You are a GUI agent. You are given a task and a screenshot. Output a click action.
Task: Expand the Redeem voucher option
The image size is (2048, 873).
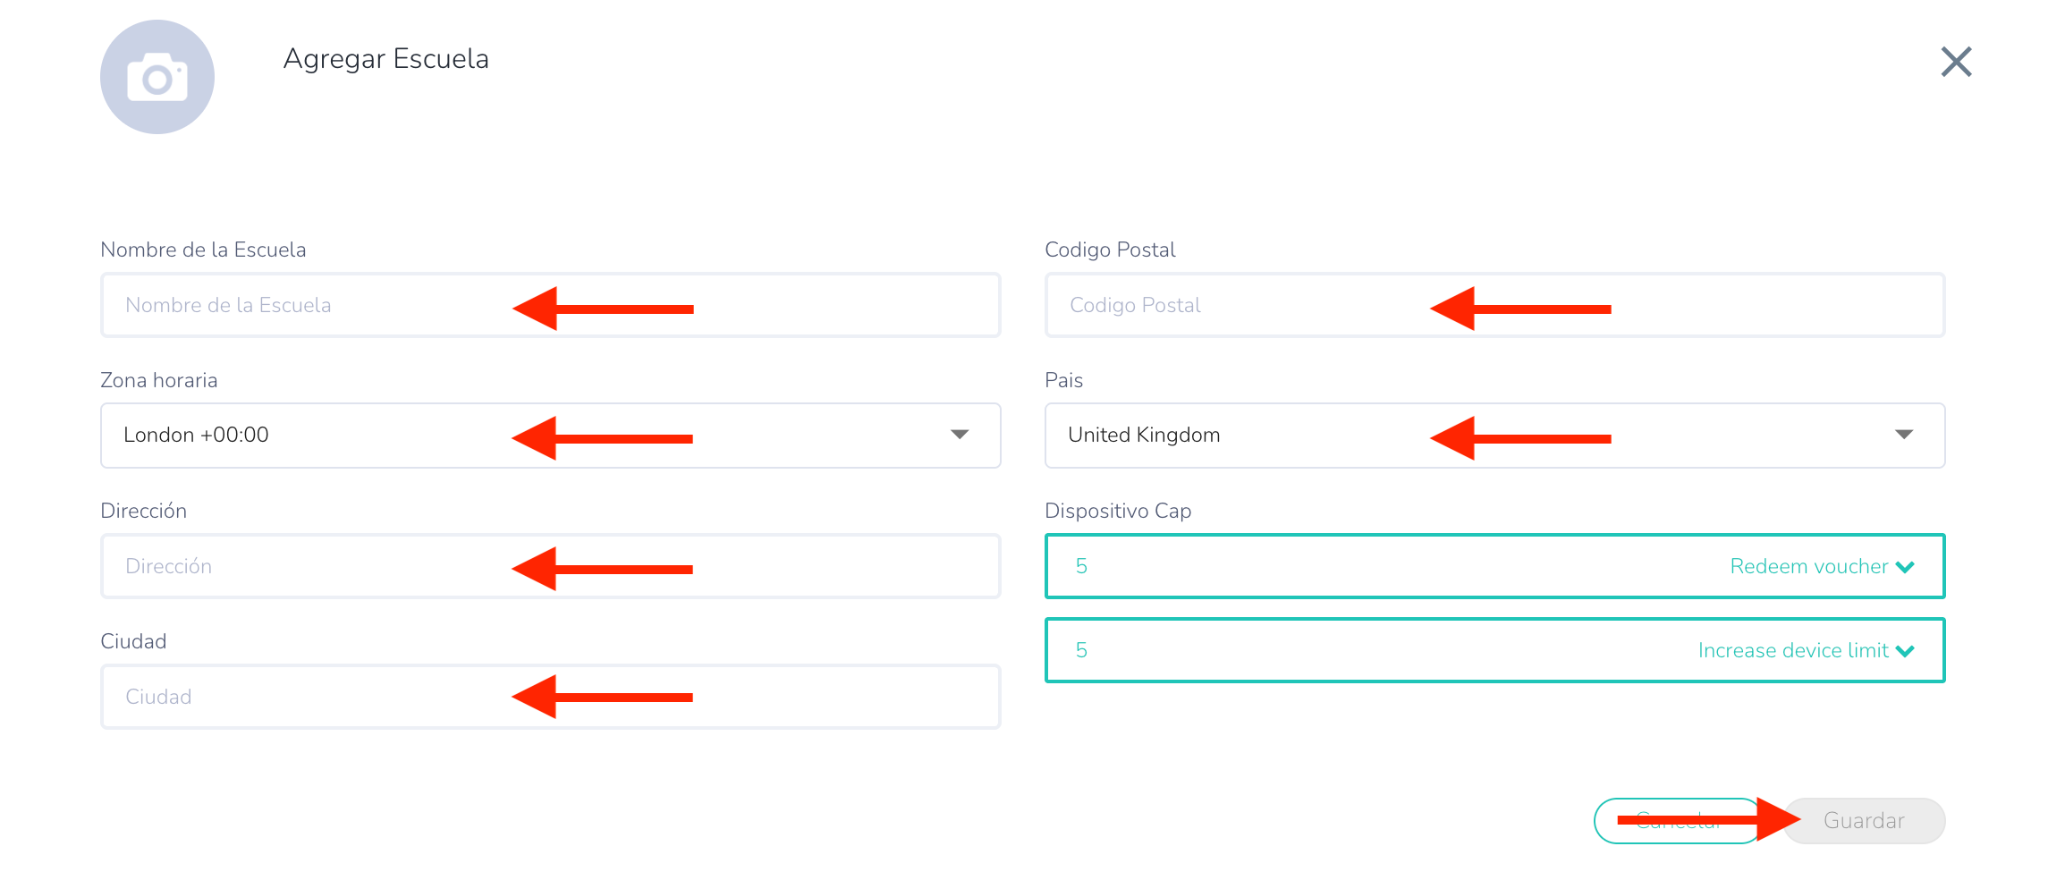(1808, 567)
